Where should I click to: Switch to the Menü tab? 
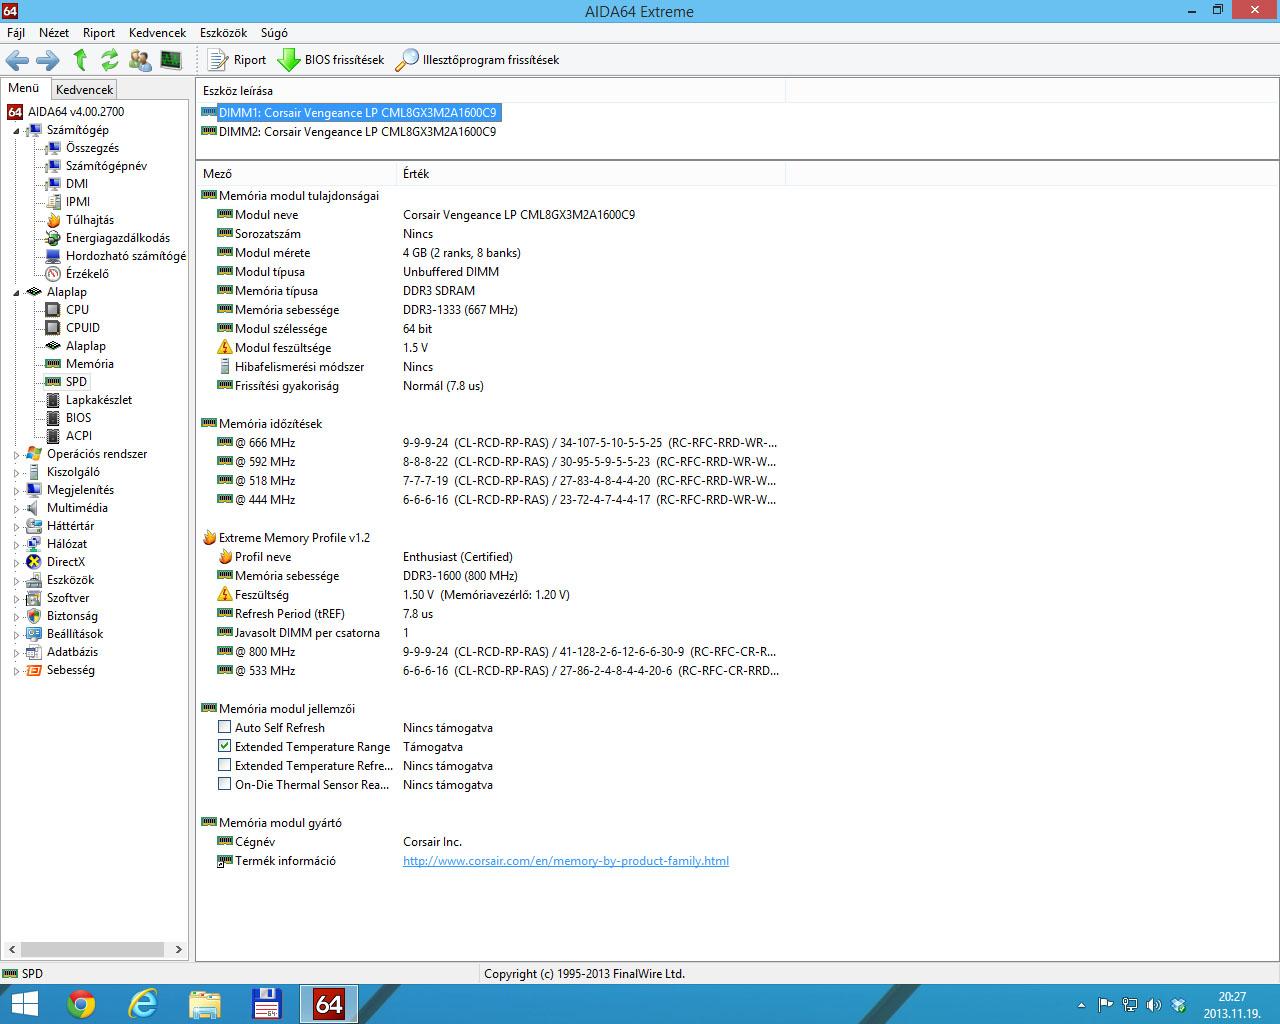click(24, 88)
